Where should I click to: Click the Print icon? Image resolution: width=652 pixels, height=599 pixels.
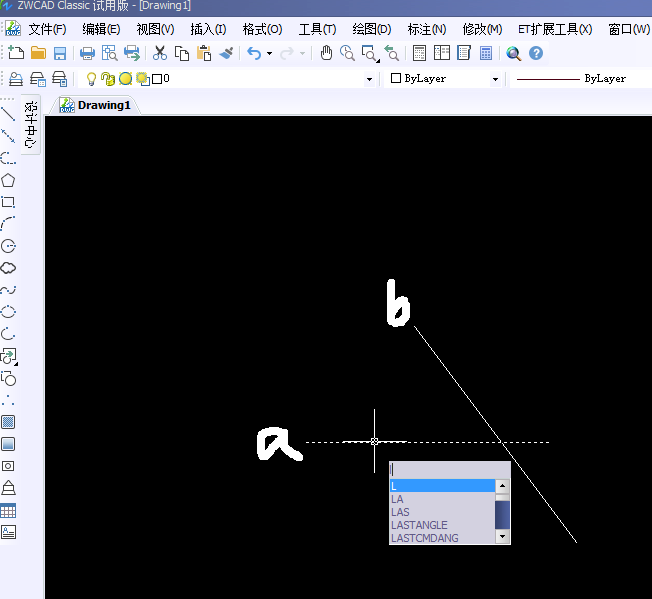click(x=87, y=53)
